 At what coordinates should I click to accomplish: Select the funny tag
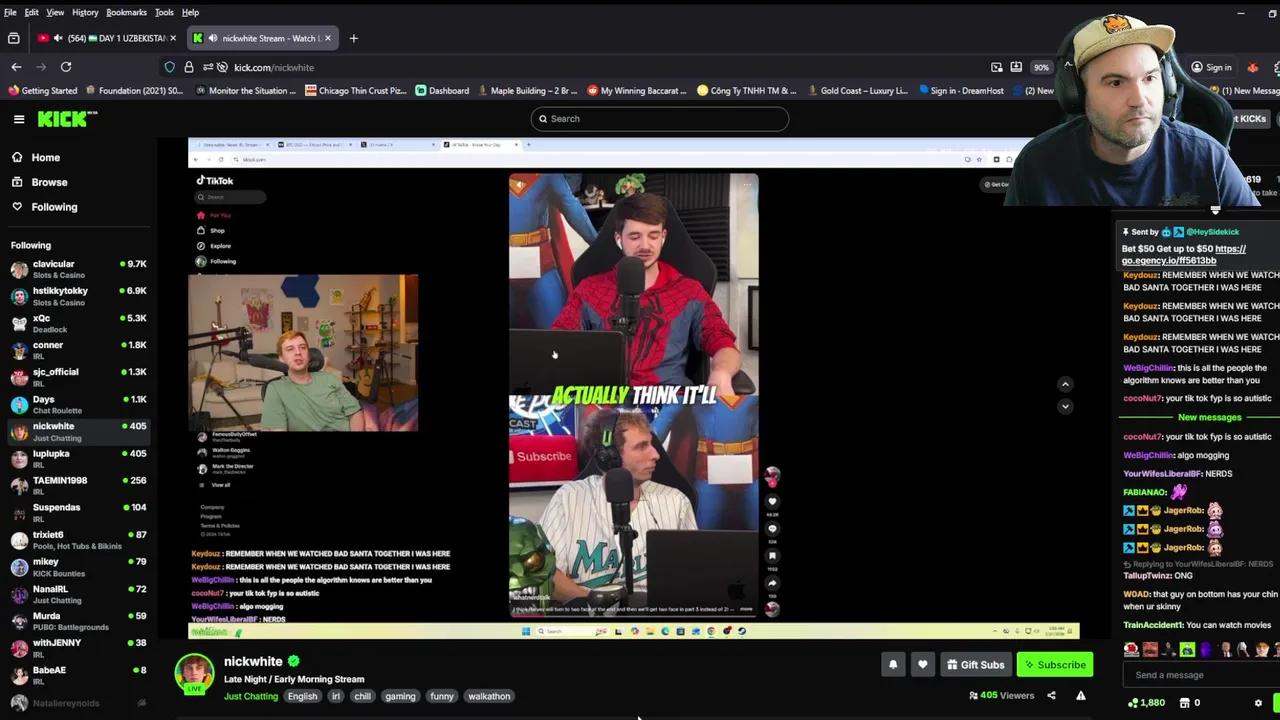[442, 697]
